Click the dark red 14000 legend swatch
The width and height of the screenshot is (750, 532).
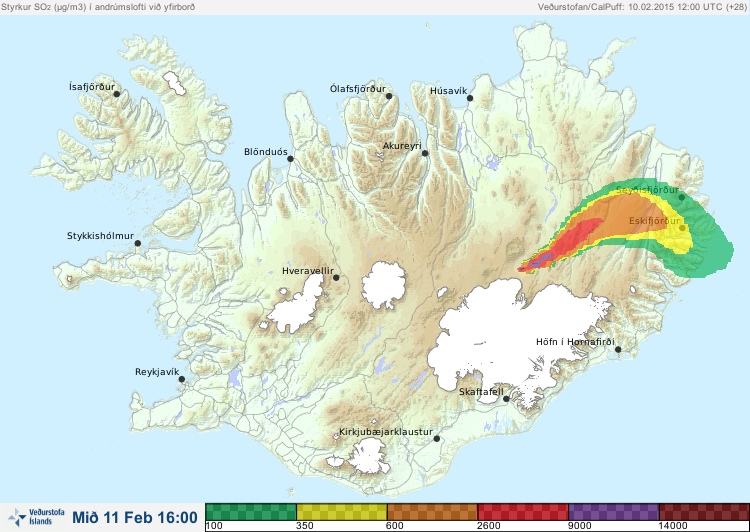(x=704, y=511)
